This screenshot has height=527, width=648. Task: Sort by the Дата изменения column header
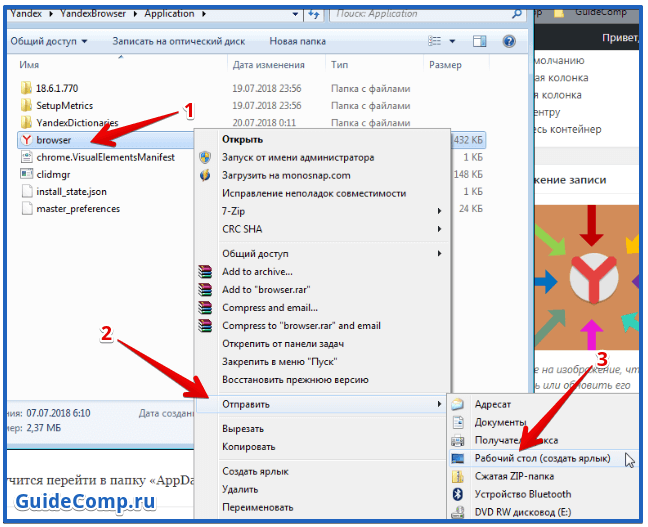click(269, 65)
